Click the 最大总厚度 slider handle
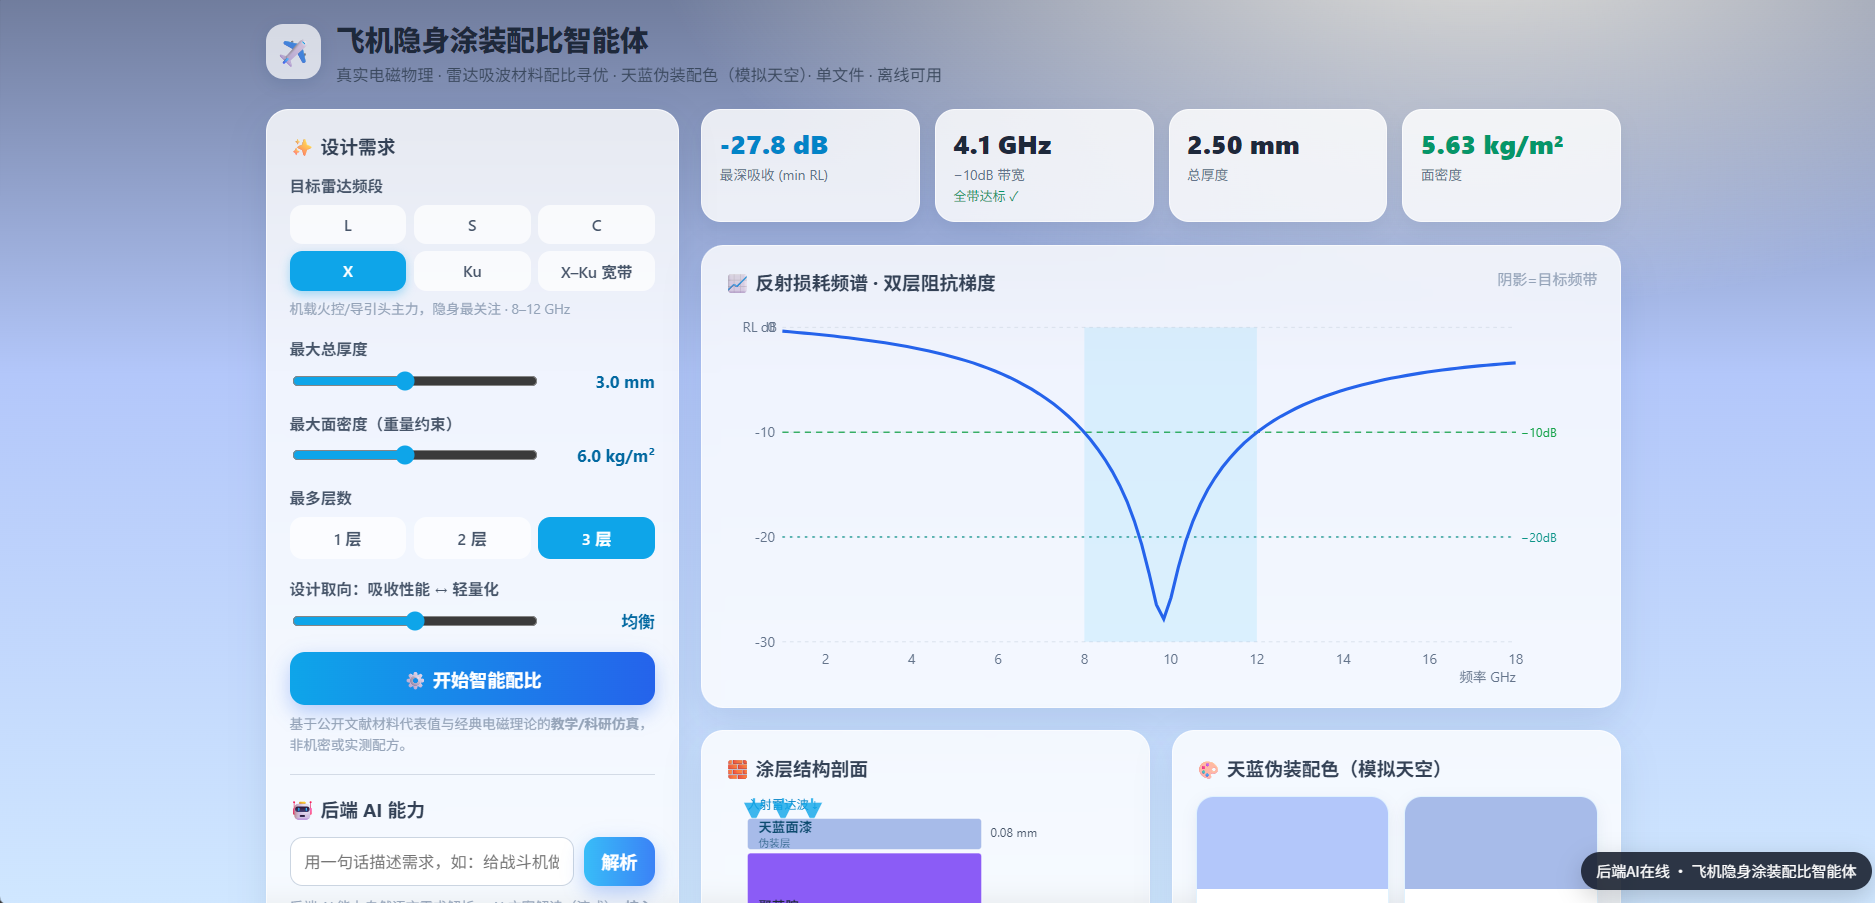 405,380
